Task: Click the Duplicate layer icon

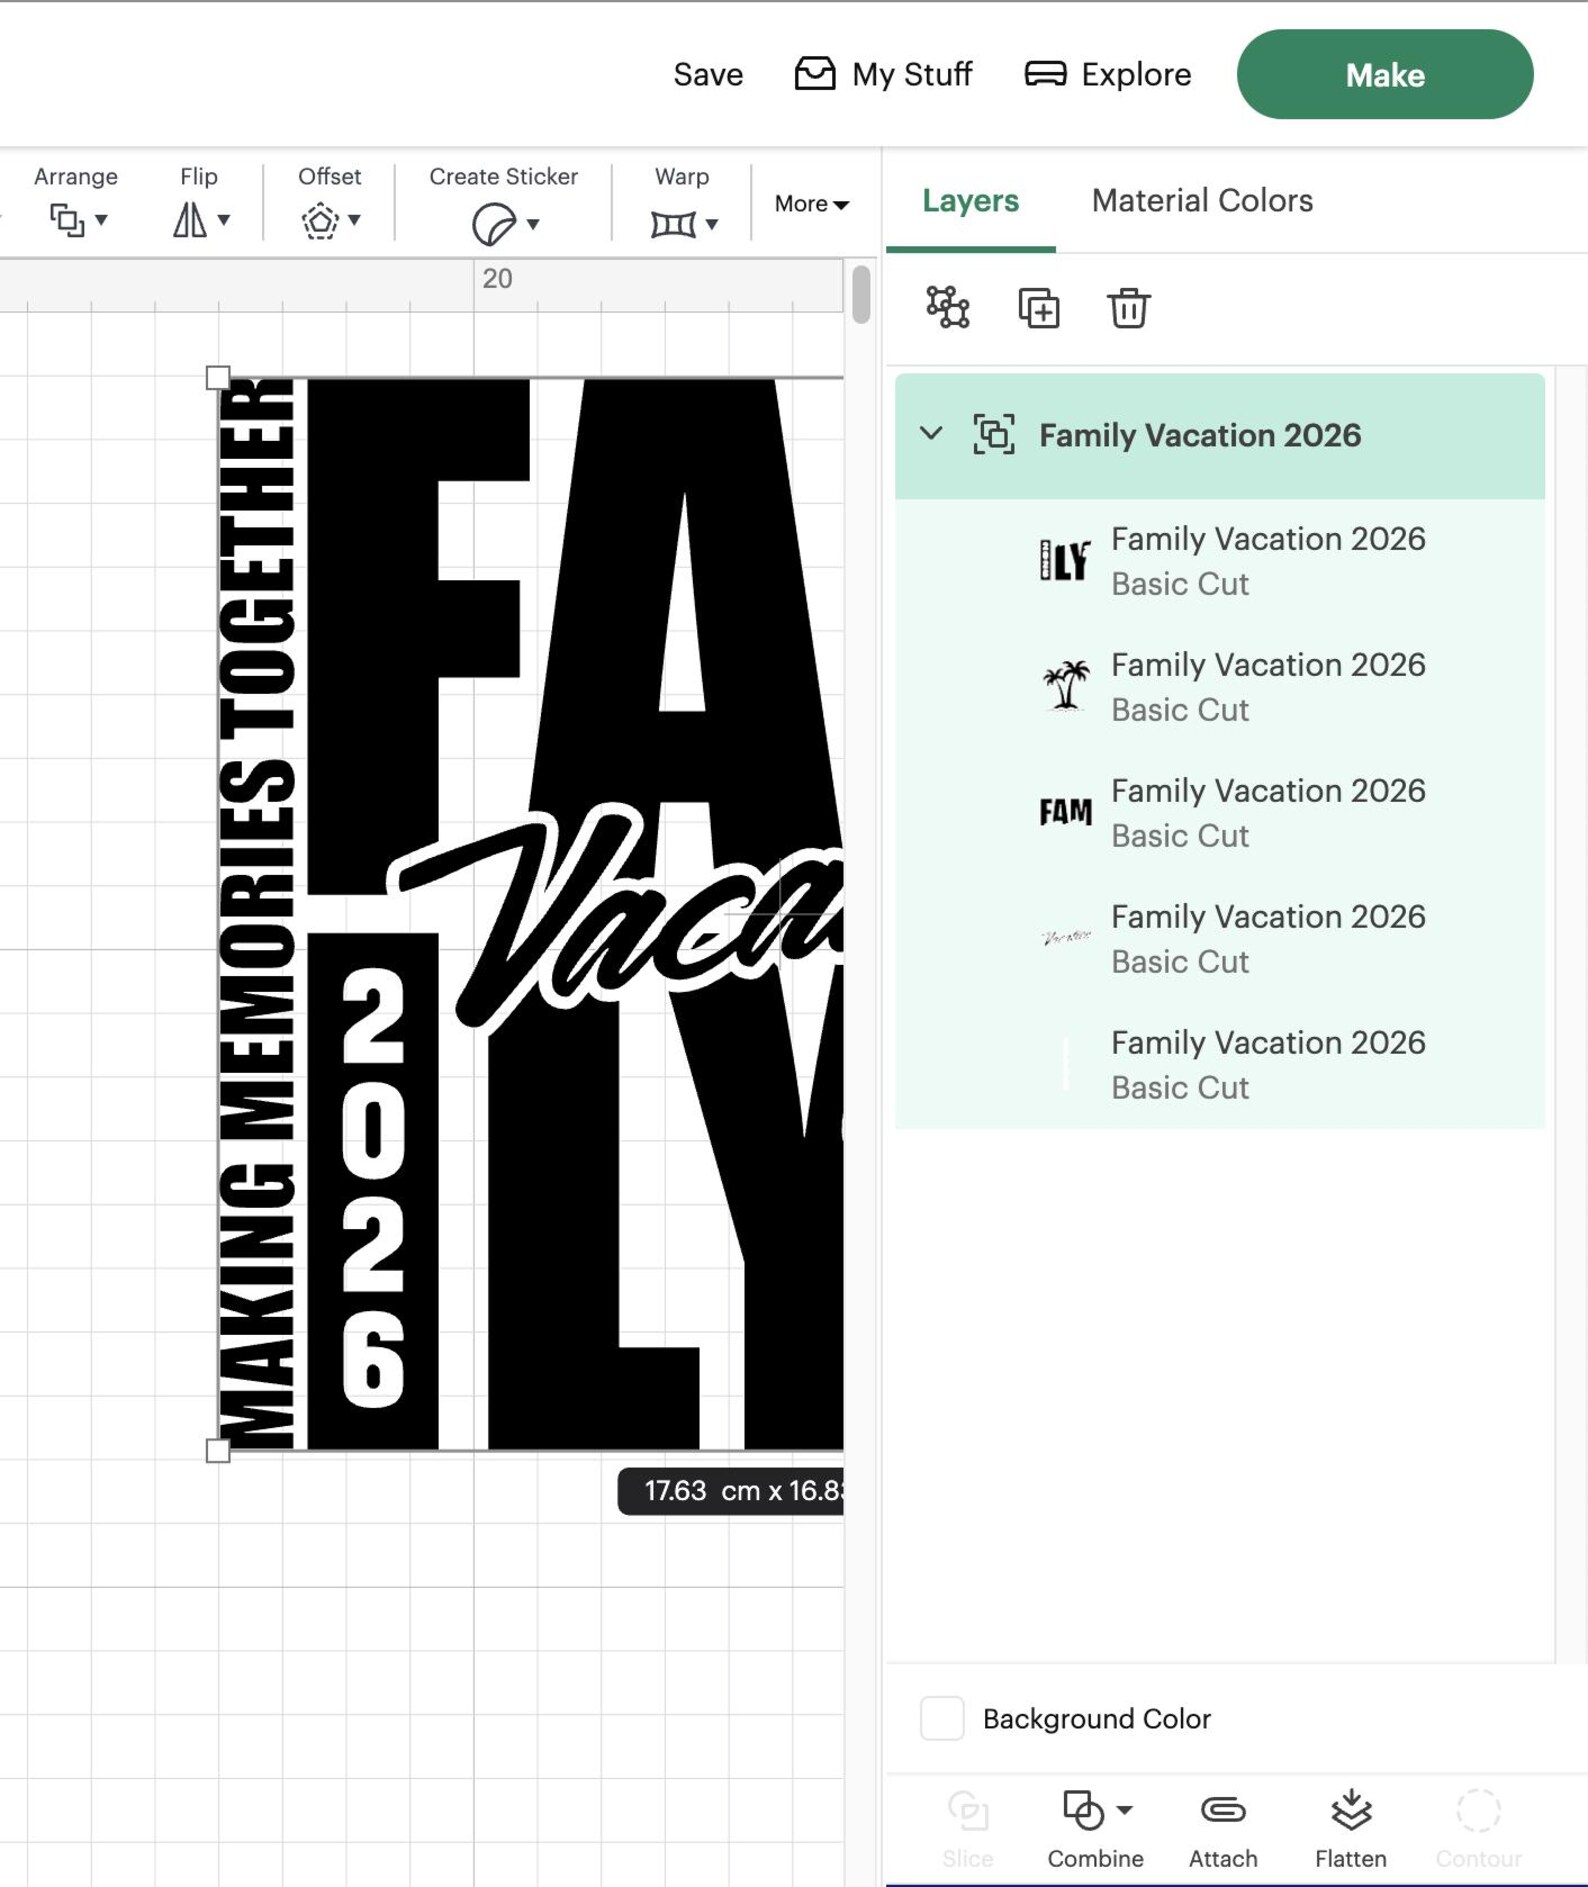Action: coord(1038,307)
